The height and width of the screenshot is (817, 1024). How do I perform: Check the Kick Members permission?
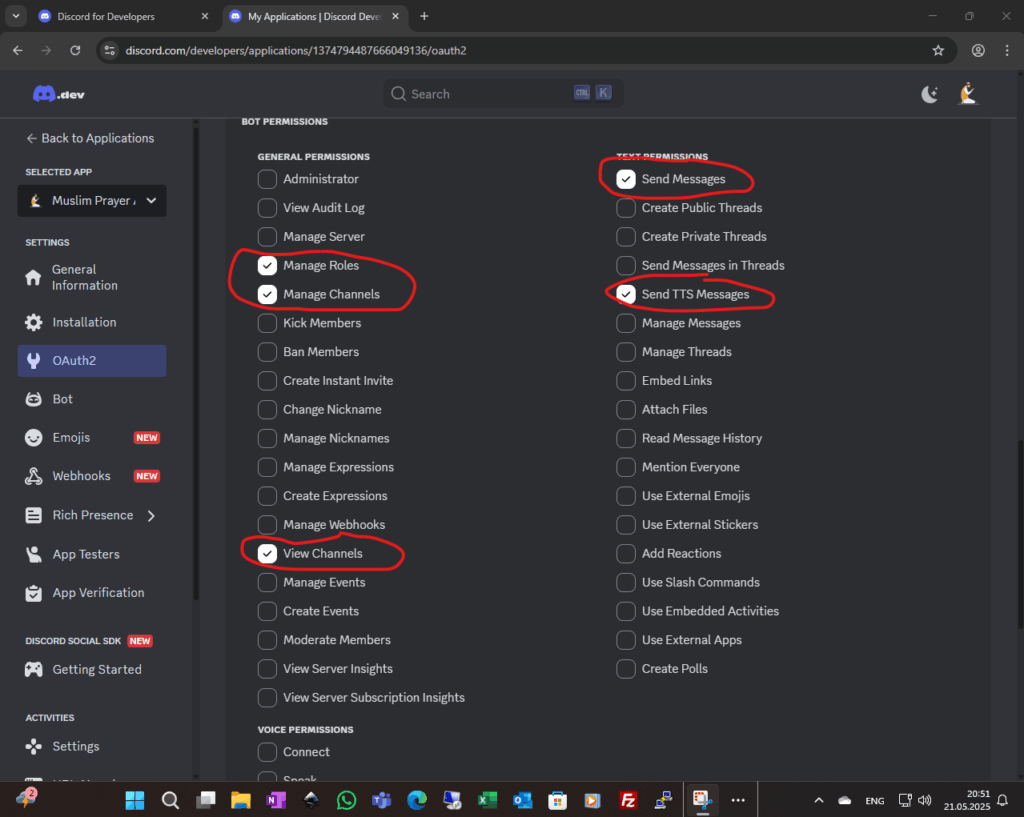click(x=267, y=323)
